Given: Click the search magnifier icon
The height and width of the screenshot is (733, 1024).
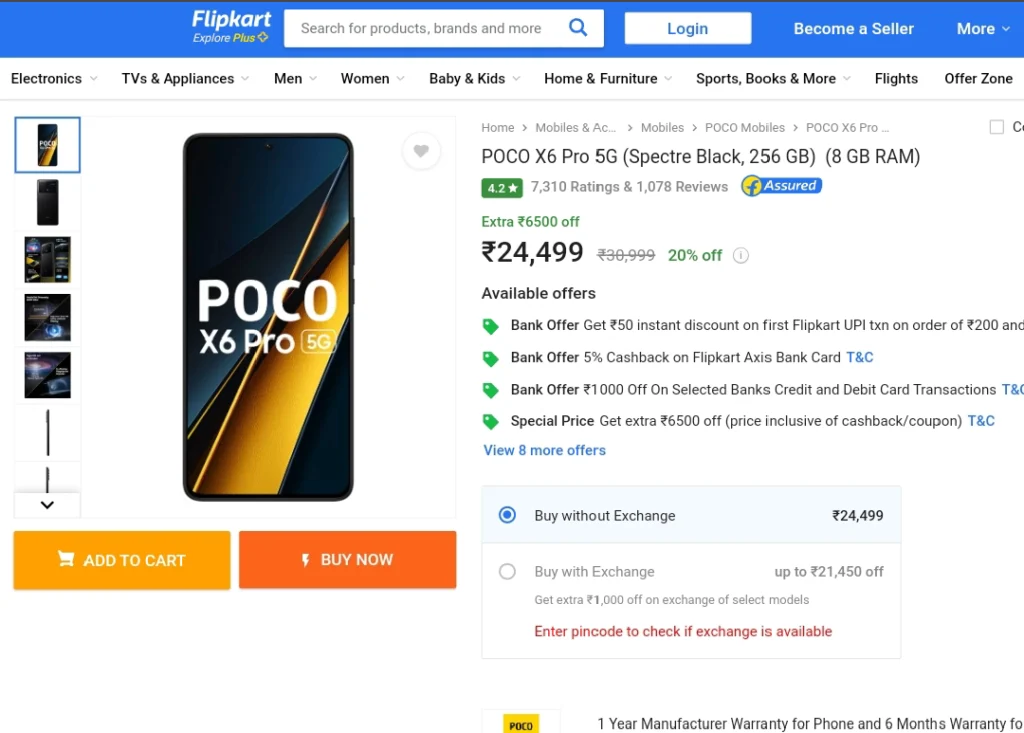Looking at the screenshot, I should (578, 28).
